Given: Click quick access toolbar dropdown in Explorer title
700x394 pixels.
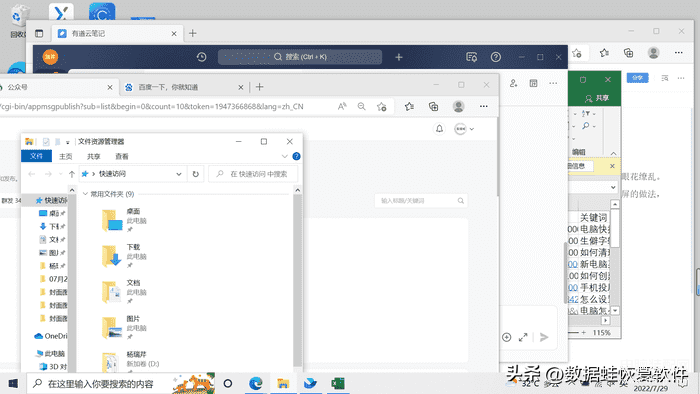Looking at the screenshot, I should click(67, 142).
